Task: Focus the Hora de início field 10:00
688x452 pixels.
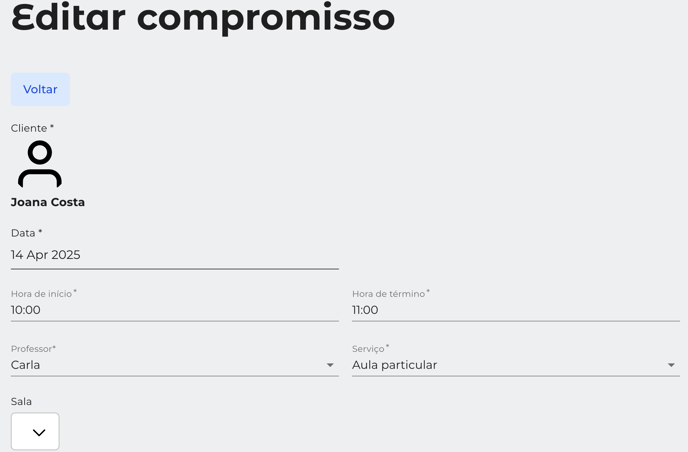Action: 175,310
